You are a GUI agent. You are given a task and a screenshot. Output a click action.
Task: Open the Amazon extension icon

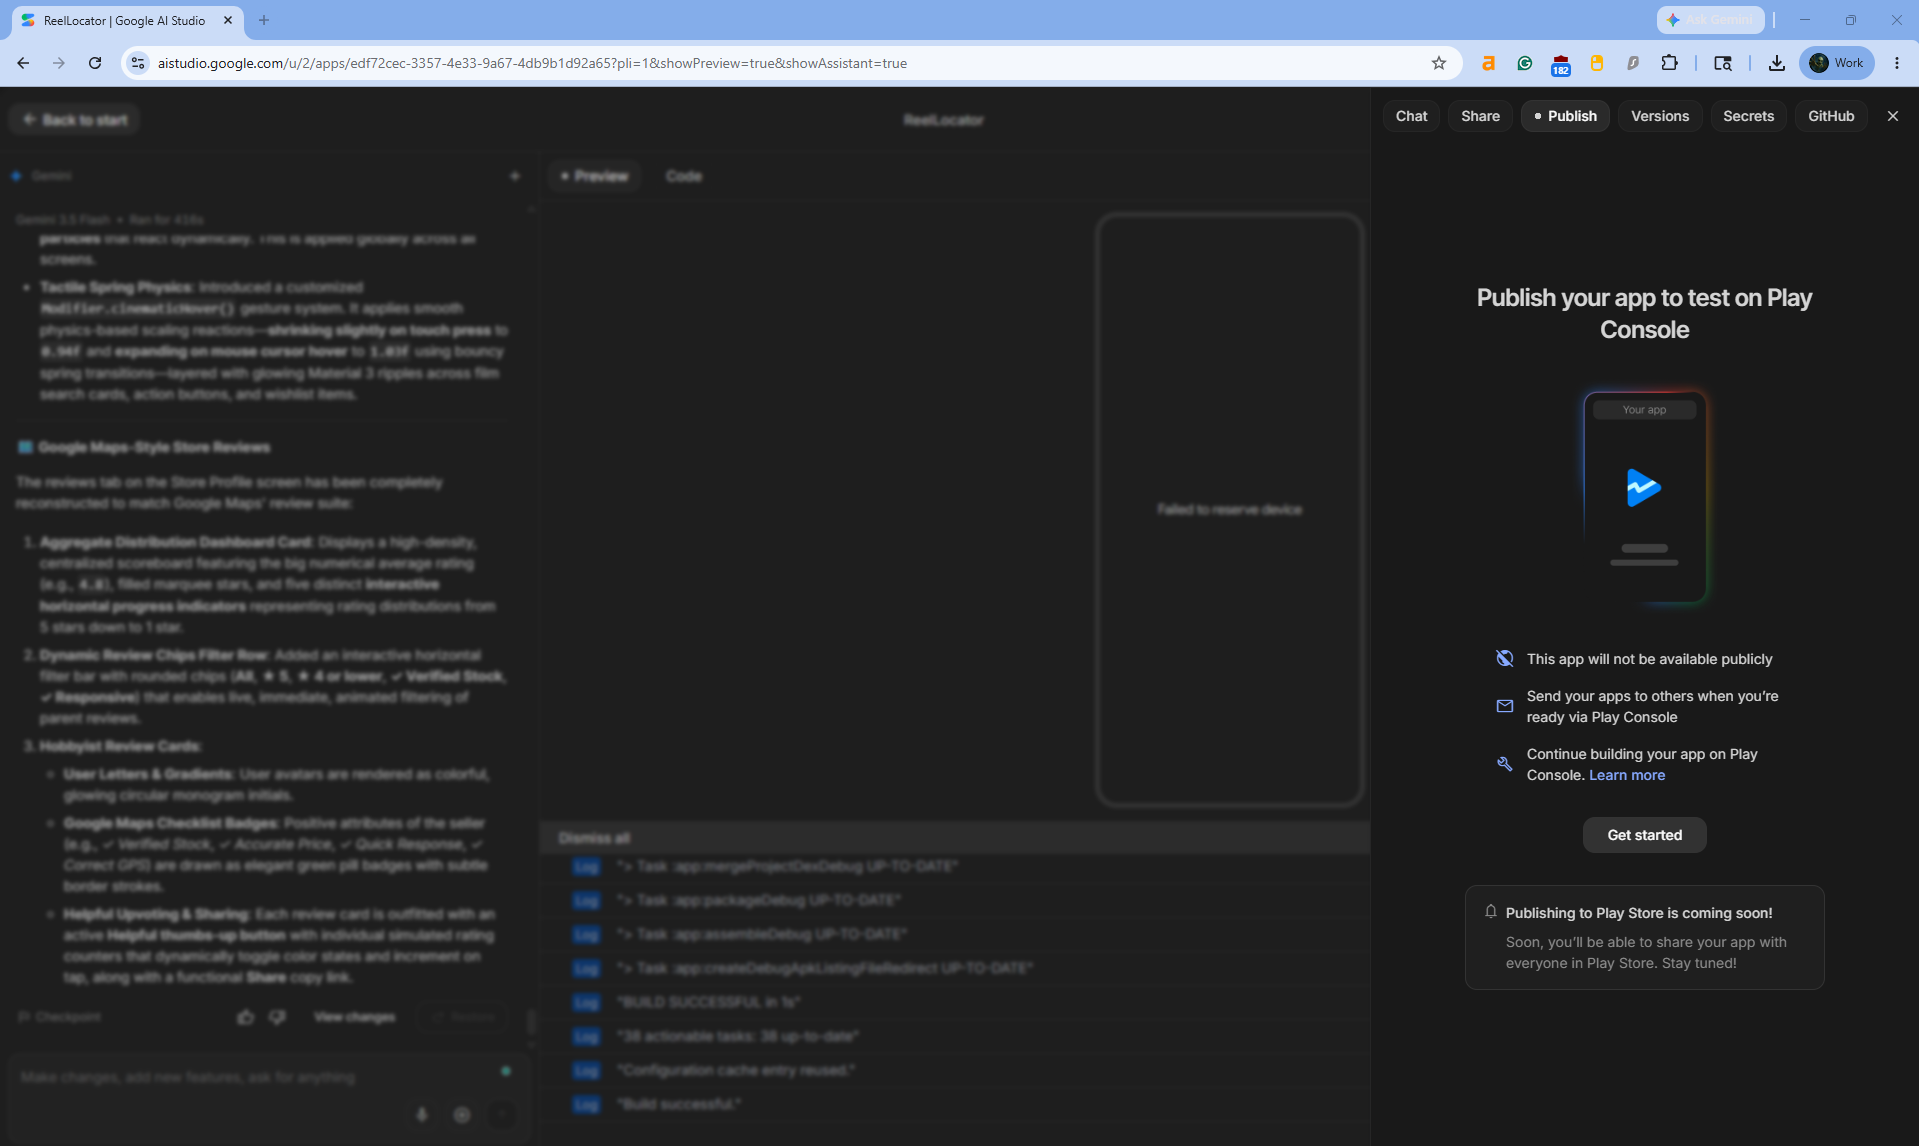tap(1488, 63)
